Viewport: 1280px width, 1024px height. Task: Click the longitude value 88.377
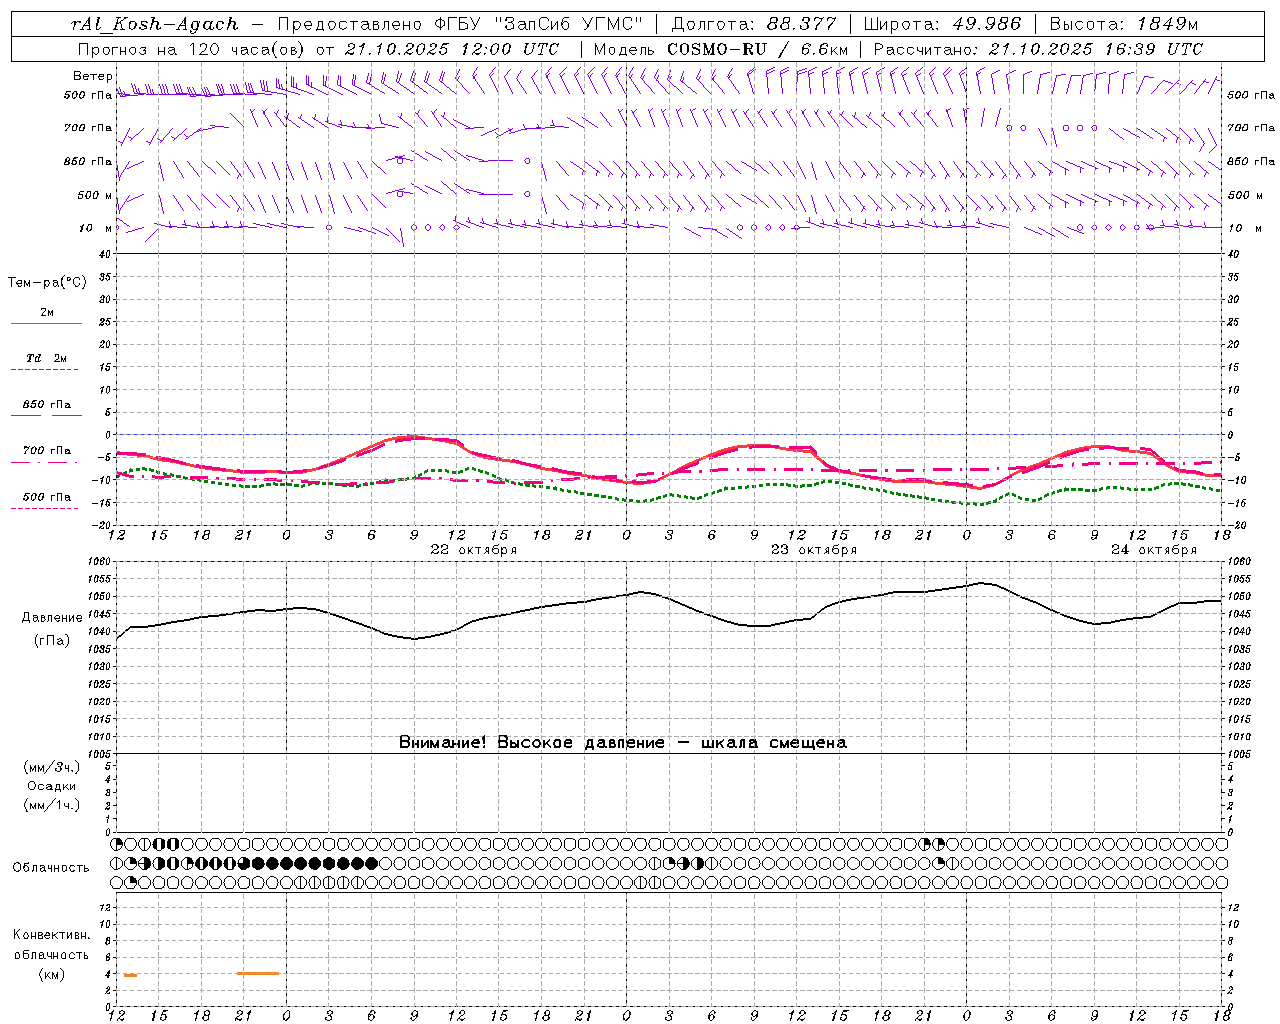click(802, 24)
